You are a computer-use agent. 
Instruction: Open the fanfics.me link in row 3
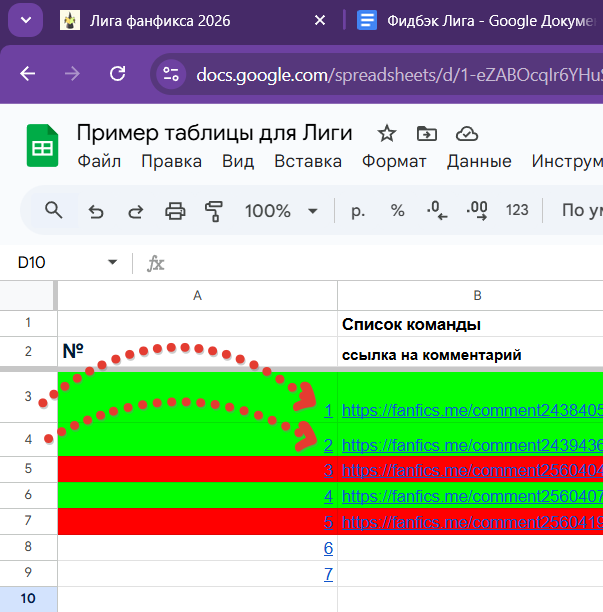click(x=472, y=410)
